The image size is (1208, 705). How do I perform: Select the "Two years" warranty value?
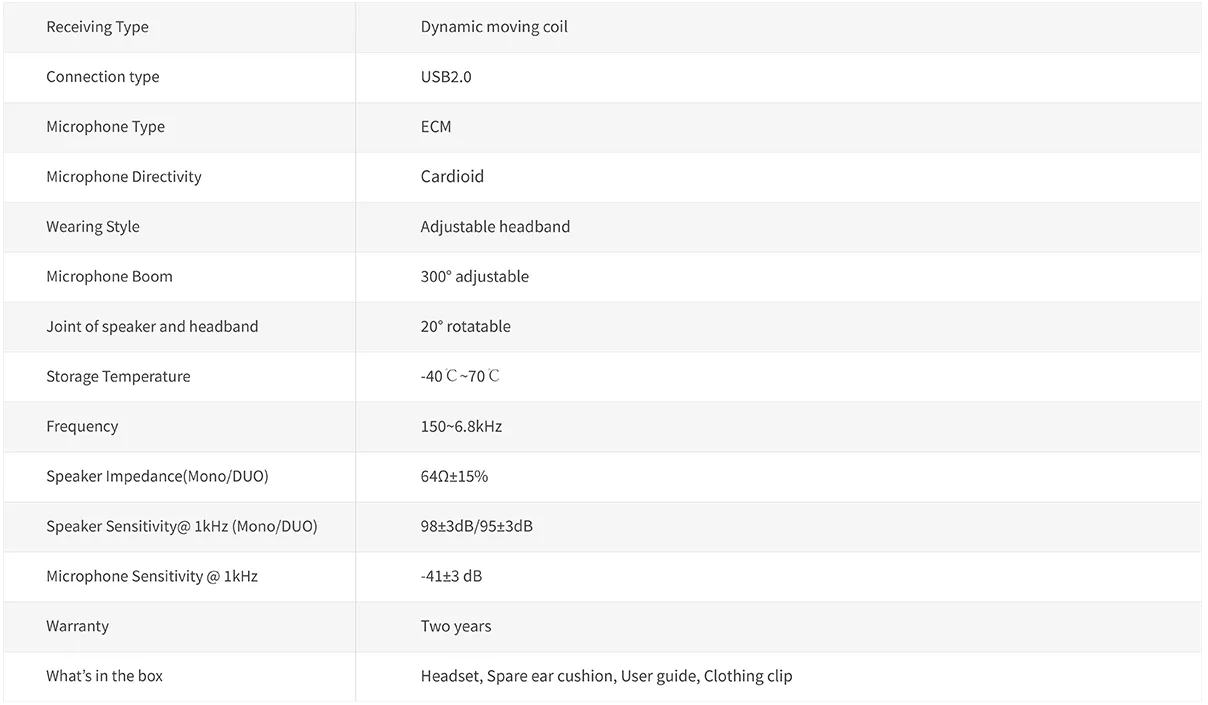(x=456, y=627)
